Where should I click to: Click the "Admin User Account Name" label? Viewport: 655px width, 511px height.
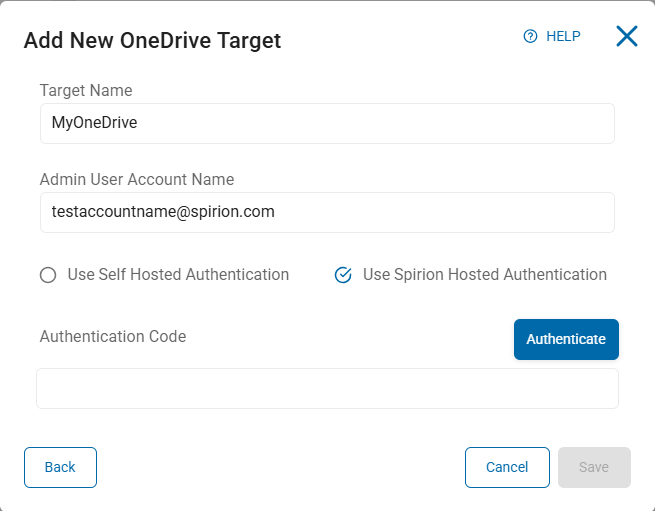tap(137, 180)
